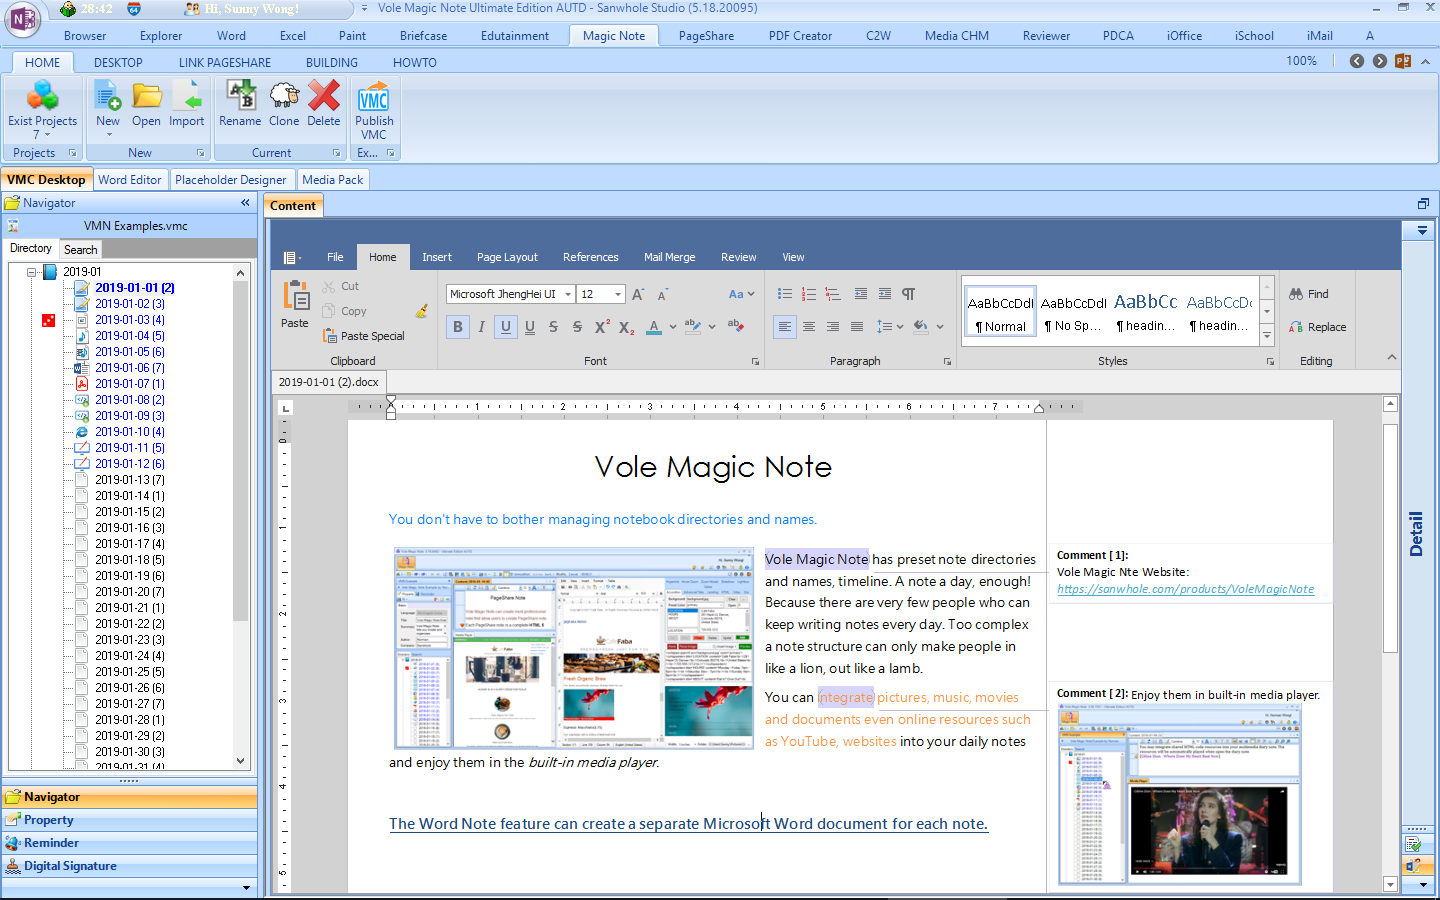Toggle show paragraph marks pilcrow

(x=909, y=294)
